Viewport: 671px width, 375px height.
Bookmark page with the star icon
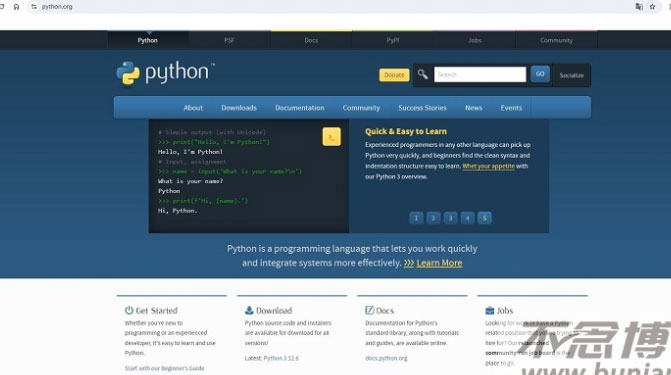[x=652, y=6]
